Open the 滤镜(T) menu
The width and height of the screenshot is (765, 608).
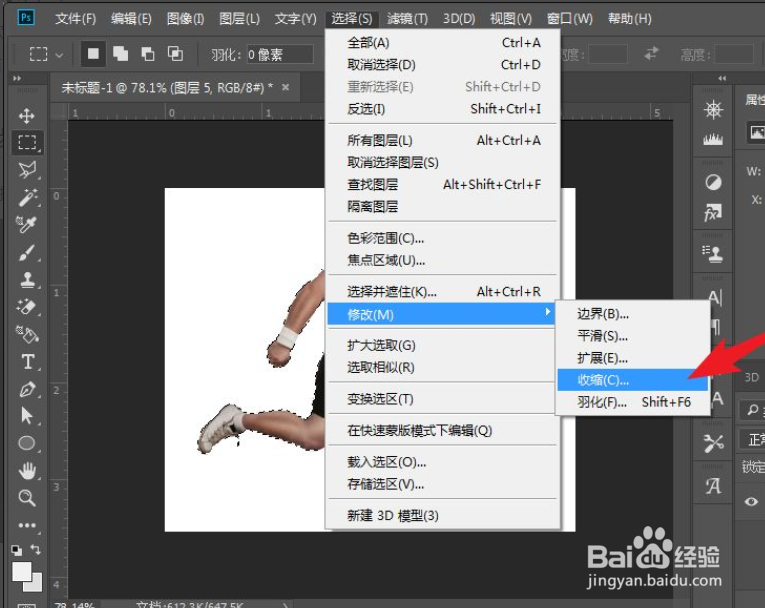[407, 19]
